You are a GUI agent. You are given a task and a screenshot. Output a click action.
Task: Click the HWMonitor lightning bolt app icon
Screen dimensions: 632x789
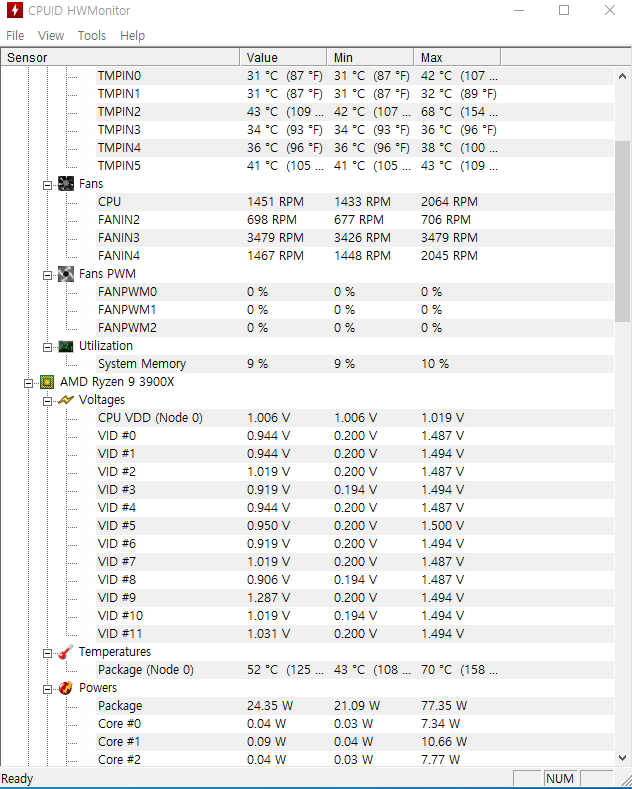tap(15, 11)
